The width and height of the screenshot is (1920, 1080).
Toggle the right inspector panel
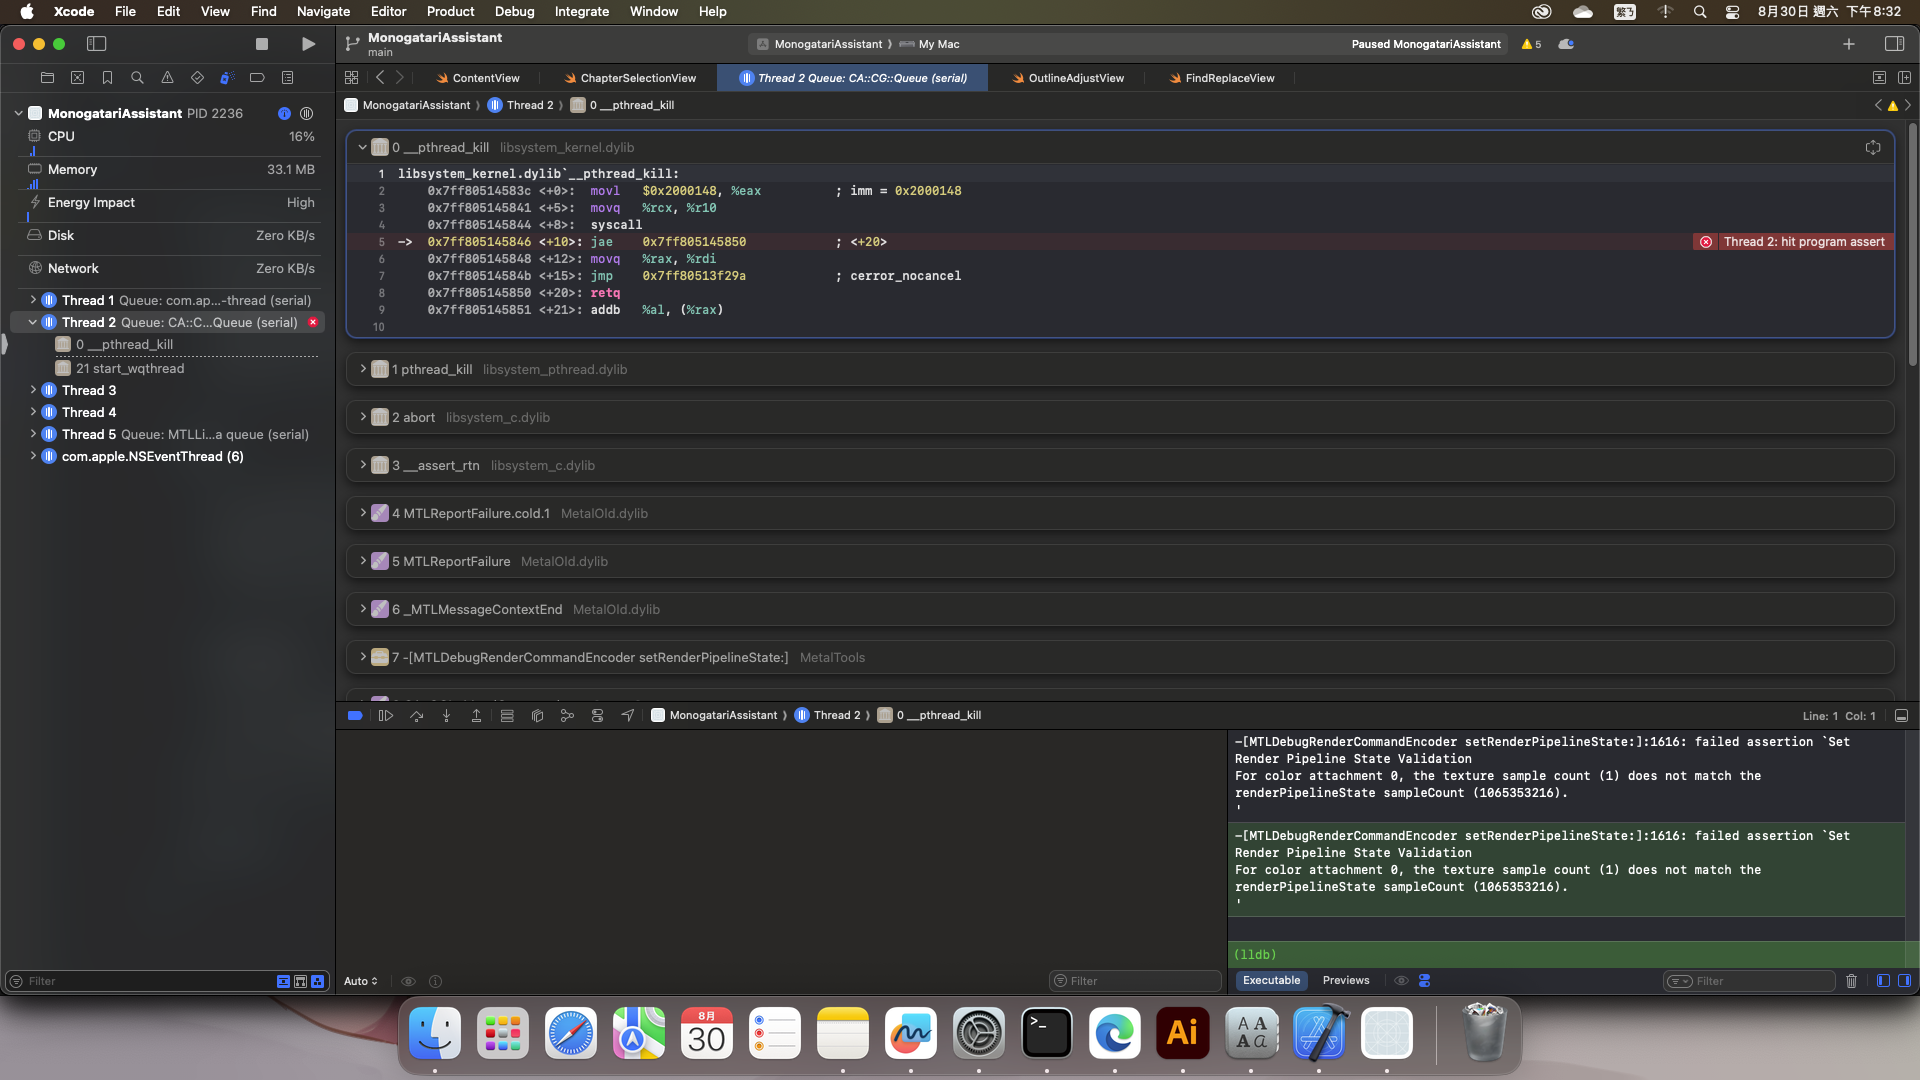1894,44
